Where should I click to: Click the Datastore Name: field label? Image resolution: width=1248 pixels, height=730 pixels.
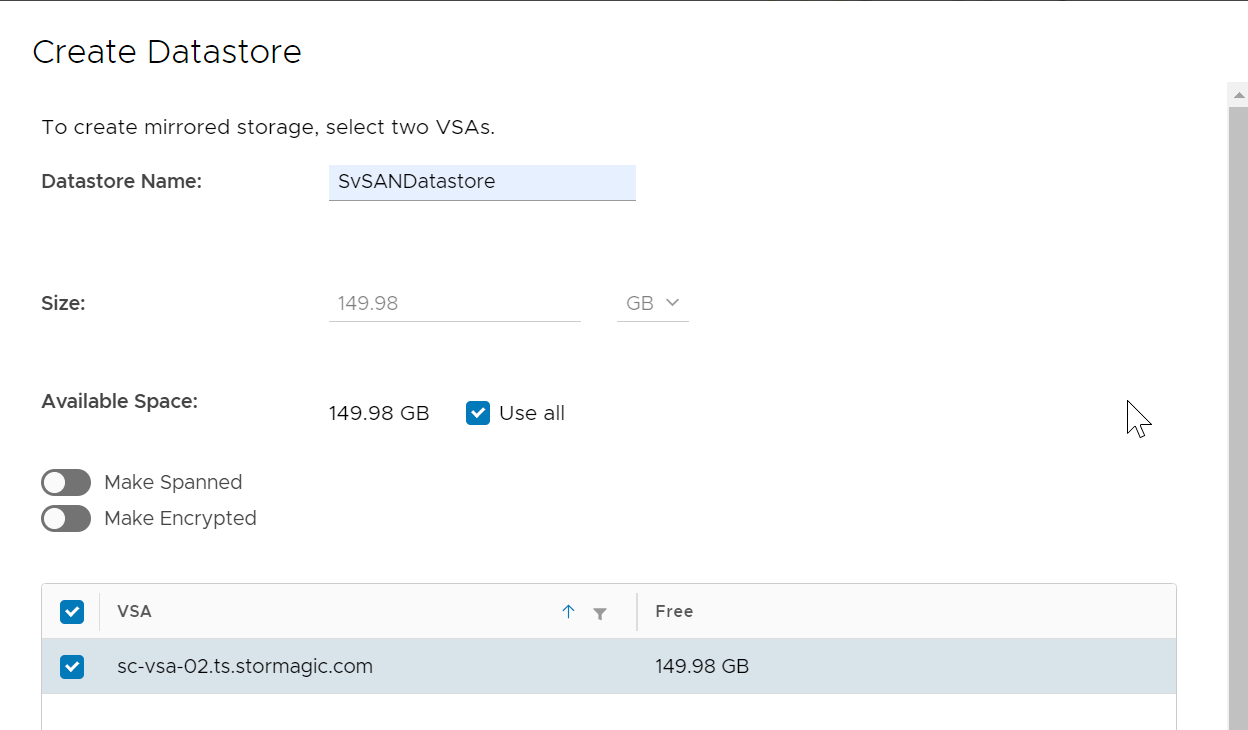pos(122,181)
